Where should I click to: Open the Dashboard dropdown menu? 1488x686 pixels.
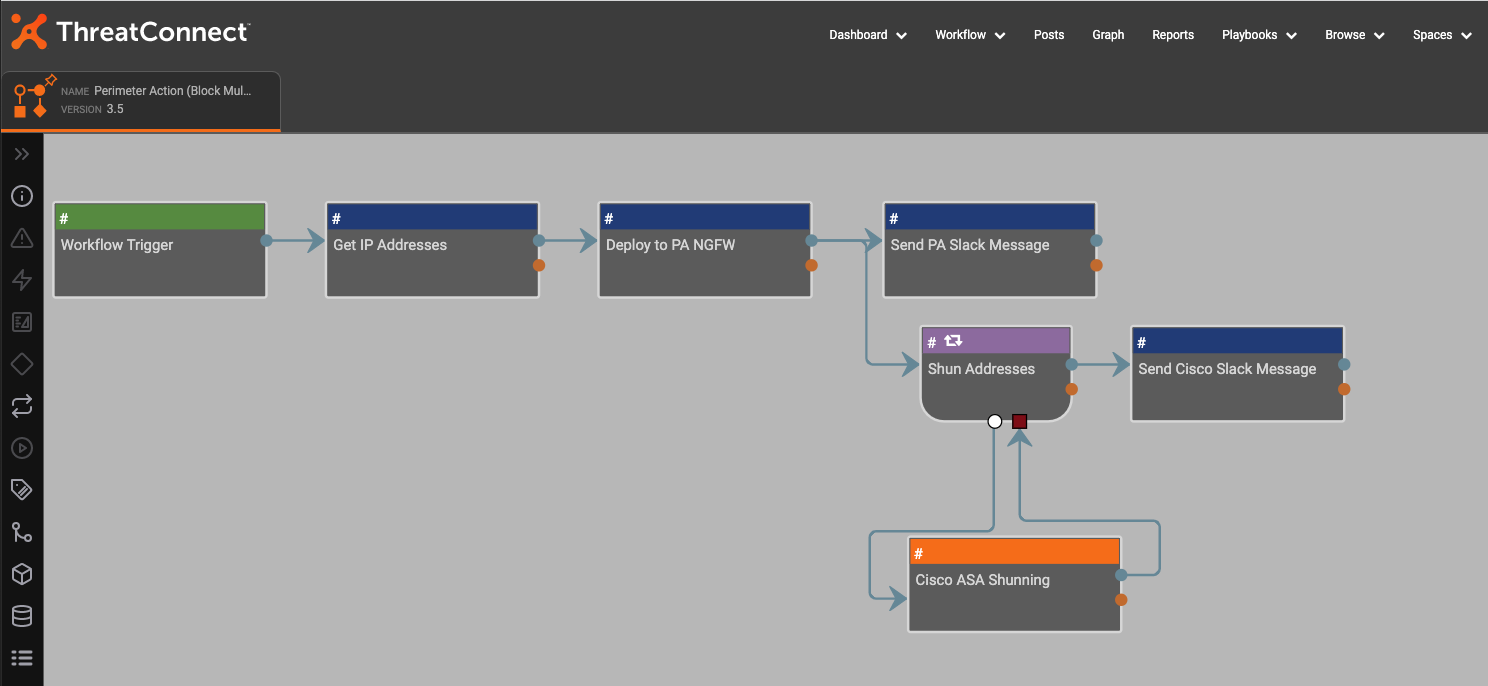tap(868, 35)
